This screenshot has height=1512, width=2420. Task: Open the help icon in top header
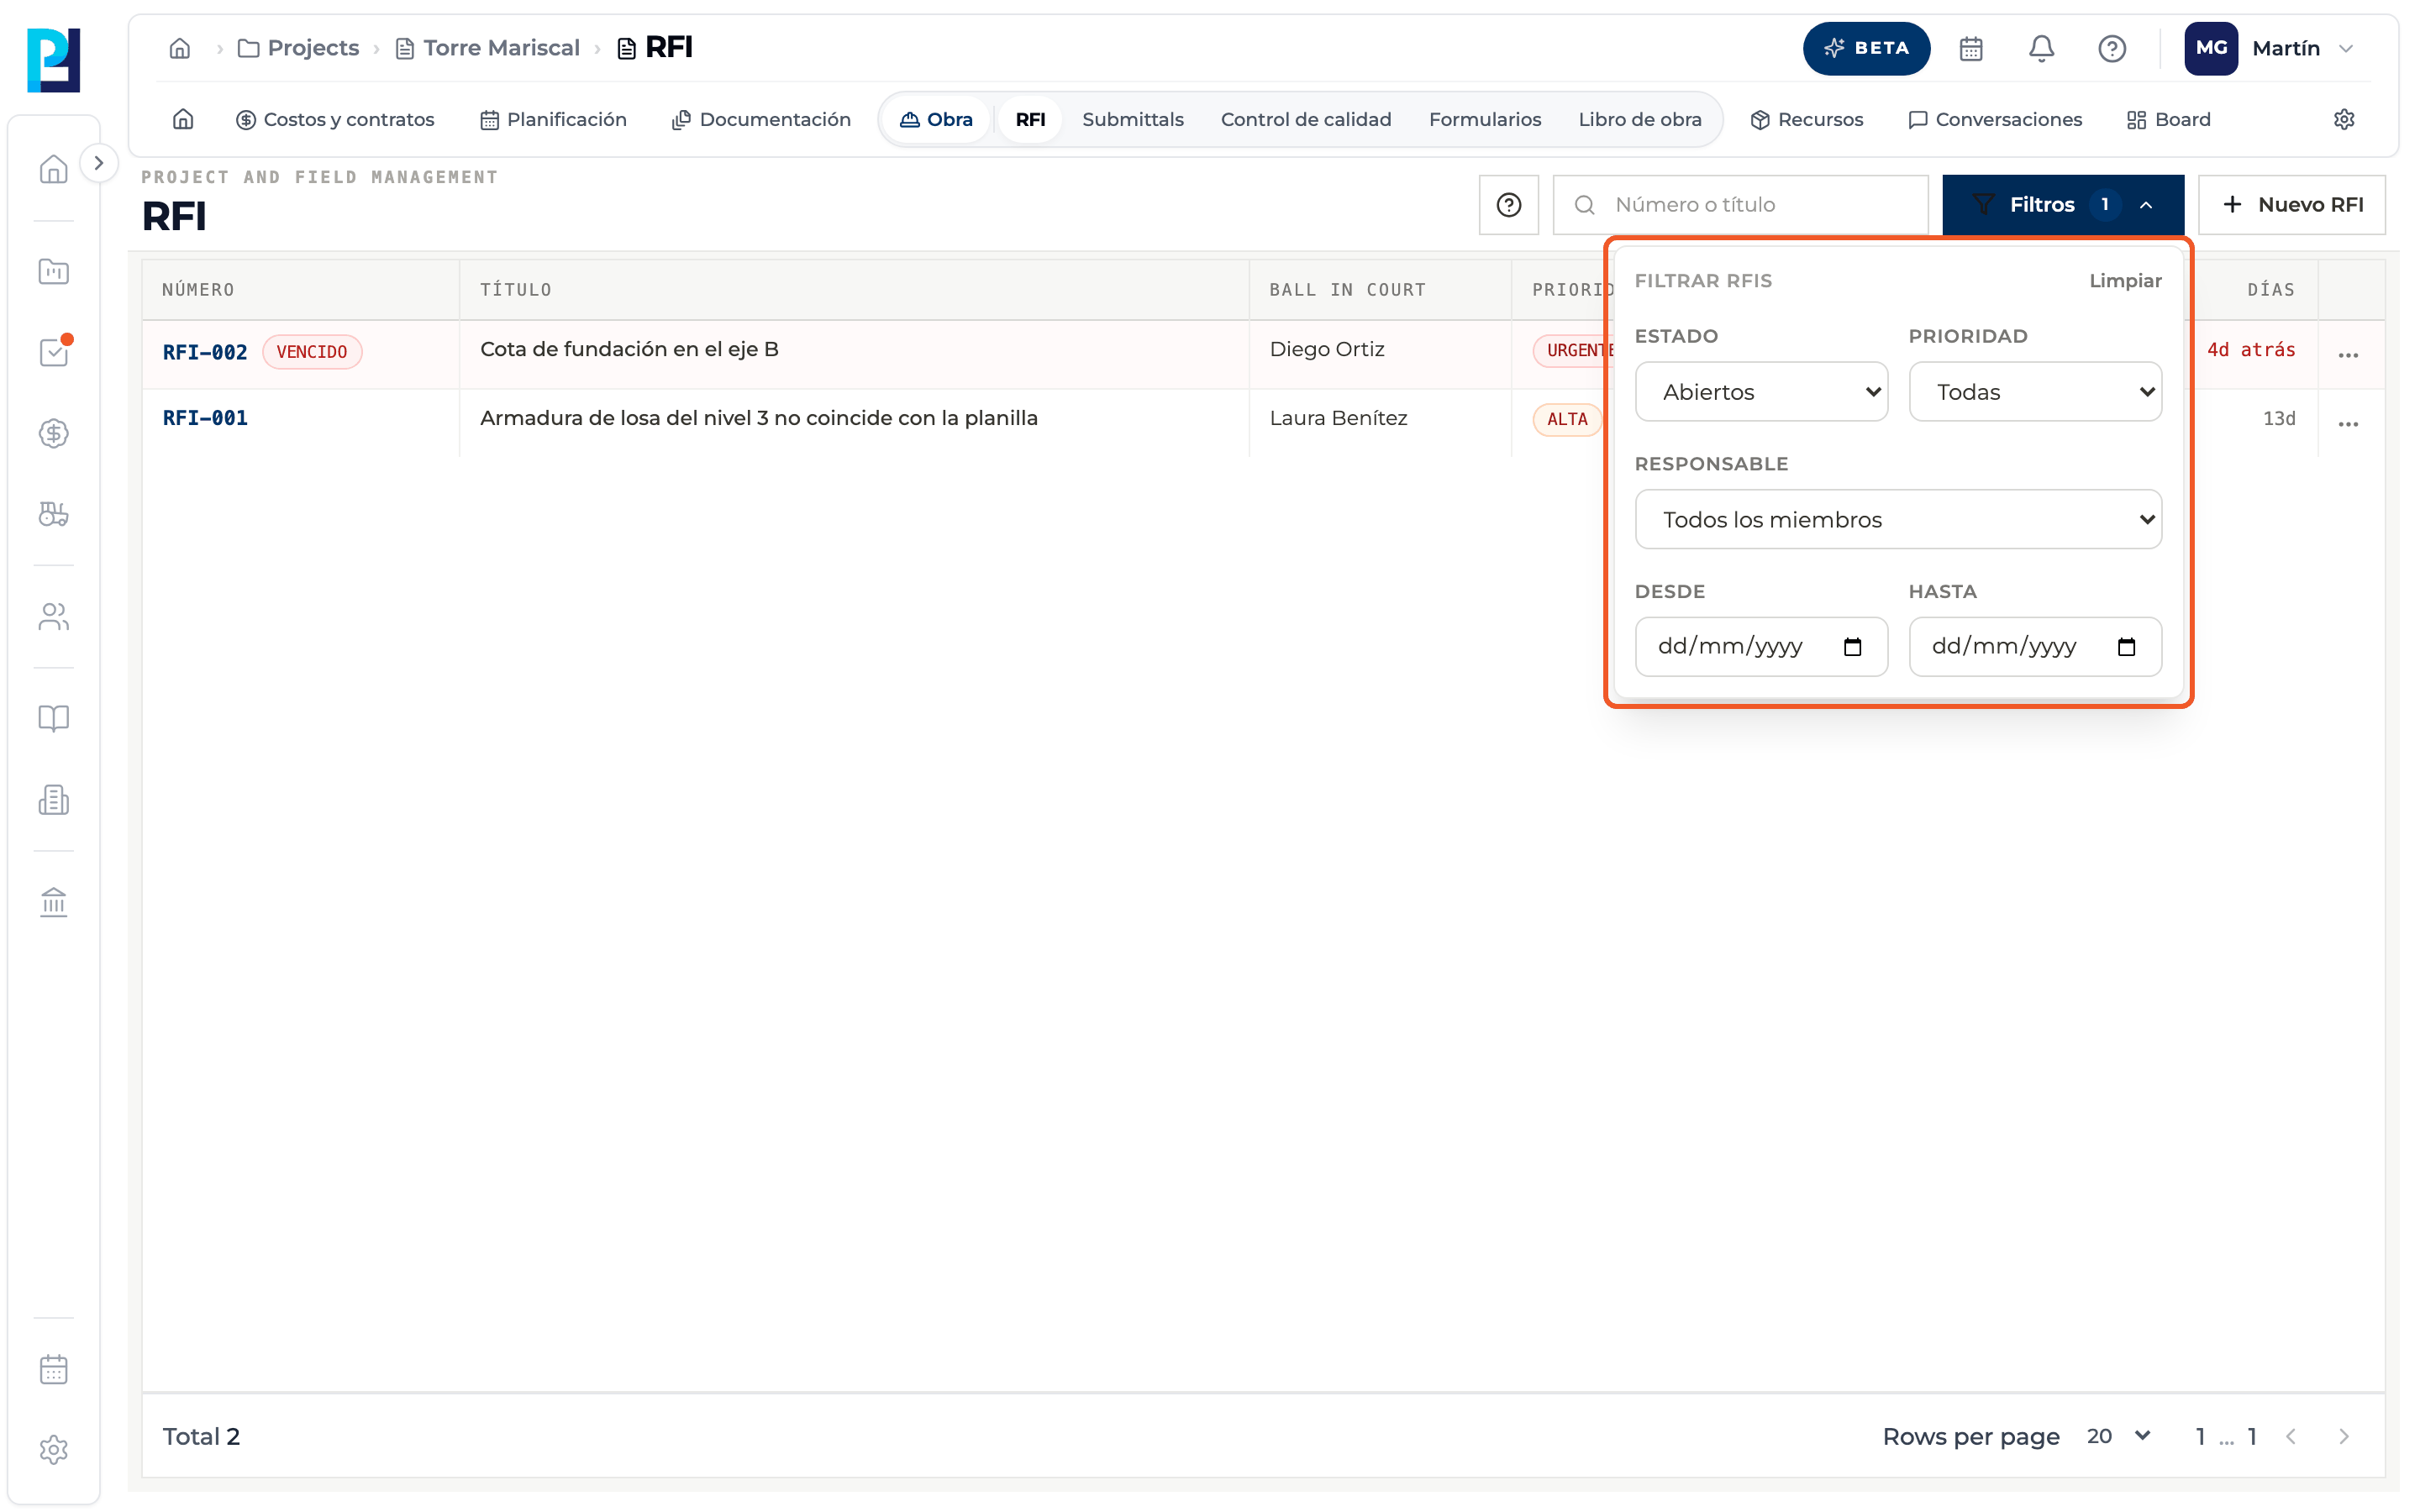coord(2111,48)
